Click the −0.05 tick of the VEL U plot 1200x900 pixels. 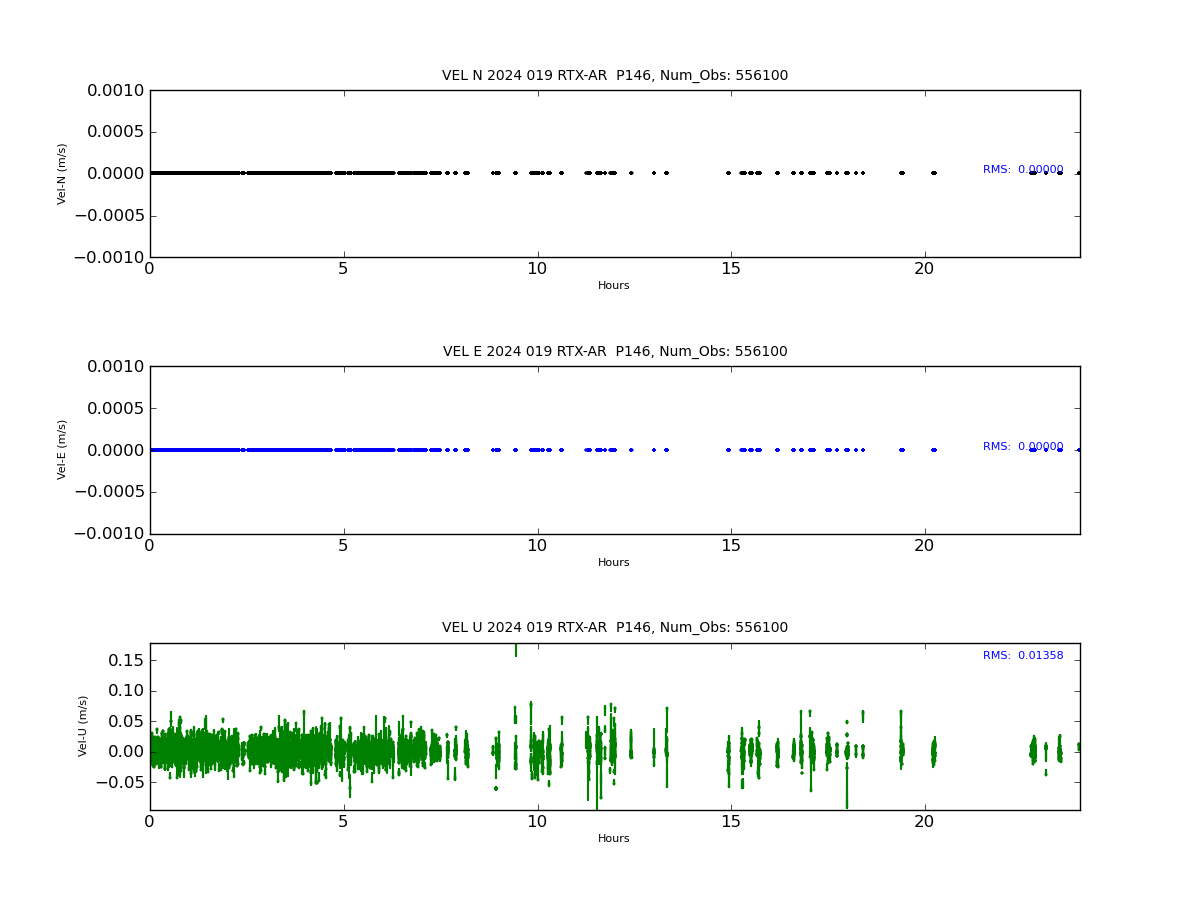pyautogui.click(x=117, y=783)
